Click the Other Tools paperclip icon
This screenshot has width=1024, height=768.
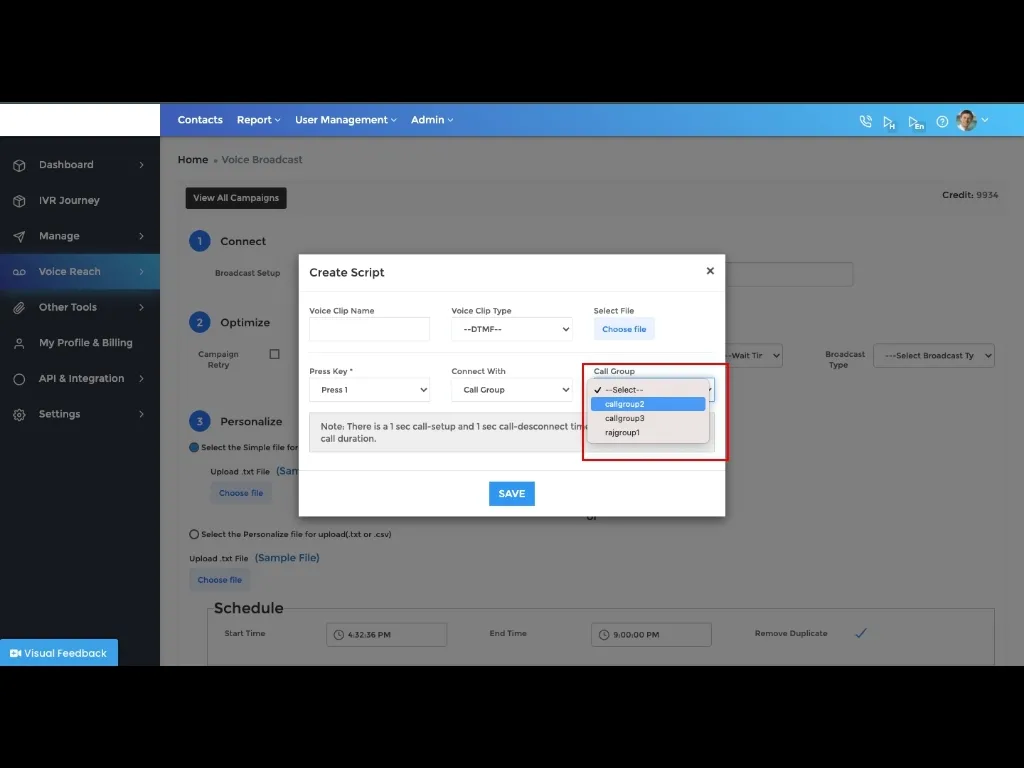(20, 308)
